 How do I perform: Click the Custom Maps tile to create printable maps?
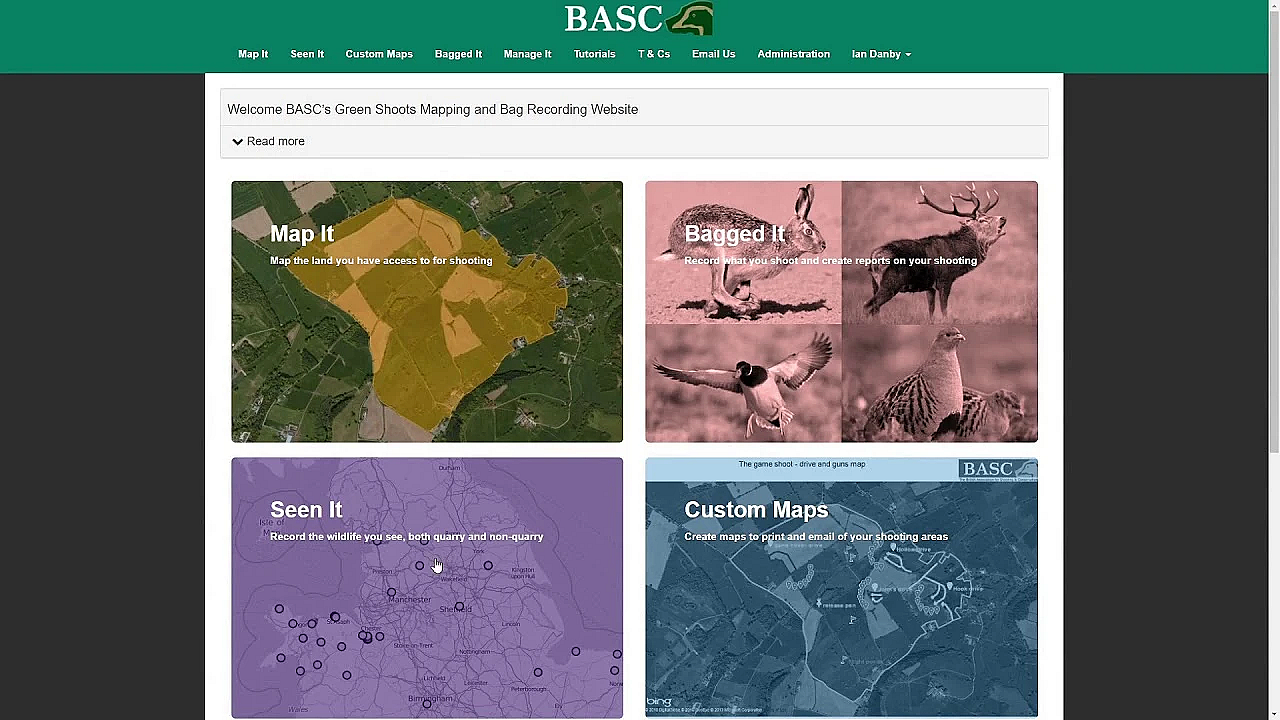pos(841,588)
